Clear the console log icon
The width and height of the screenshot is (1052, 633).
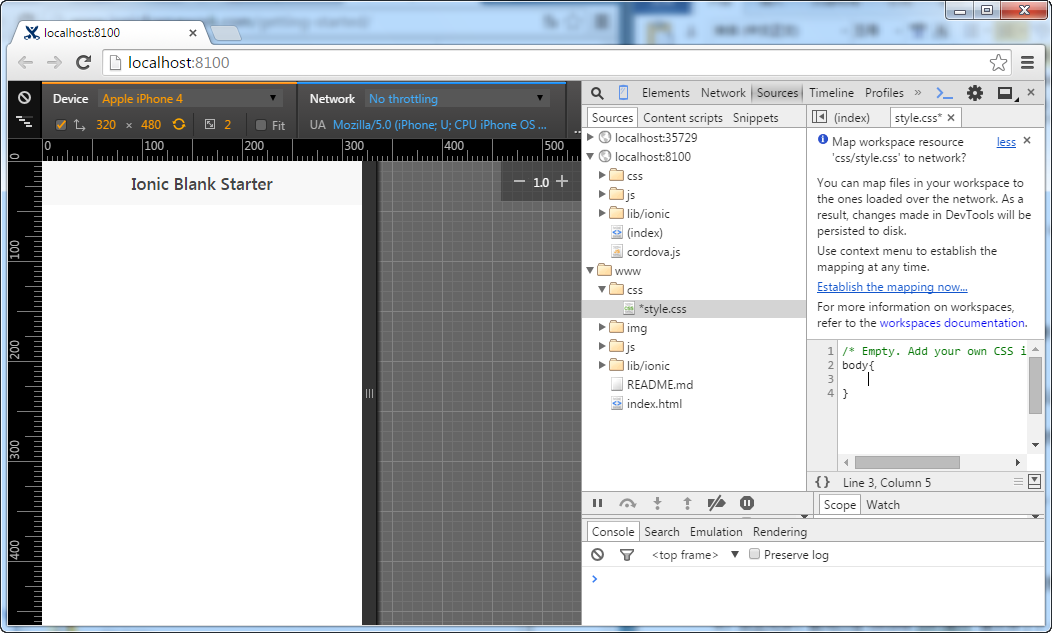point(597,554)
